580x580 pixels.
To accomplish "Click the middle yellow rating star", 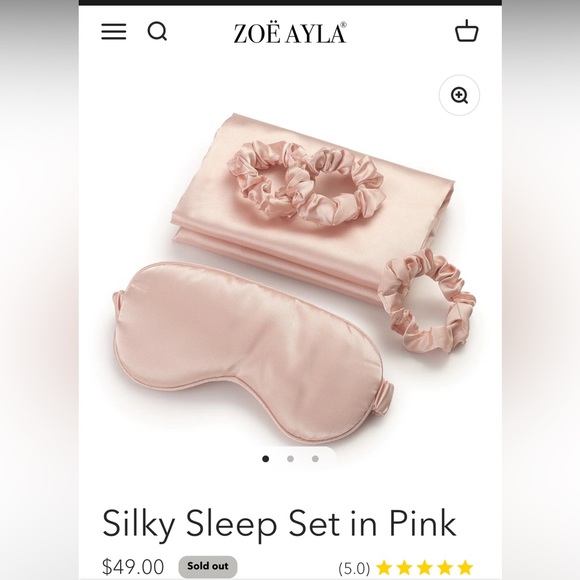I will (x=425, y=567).
